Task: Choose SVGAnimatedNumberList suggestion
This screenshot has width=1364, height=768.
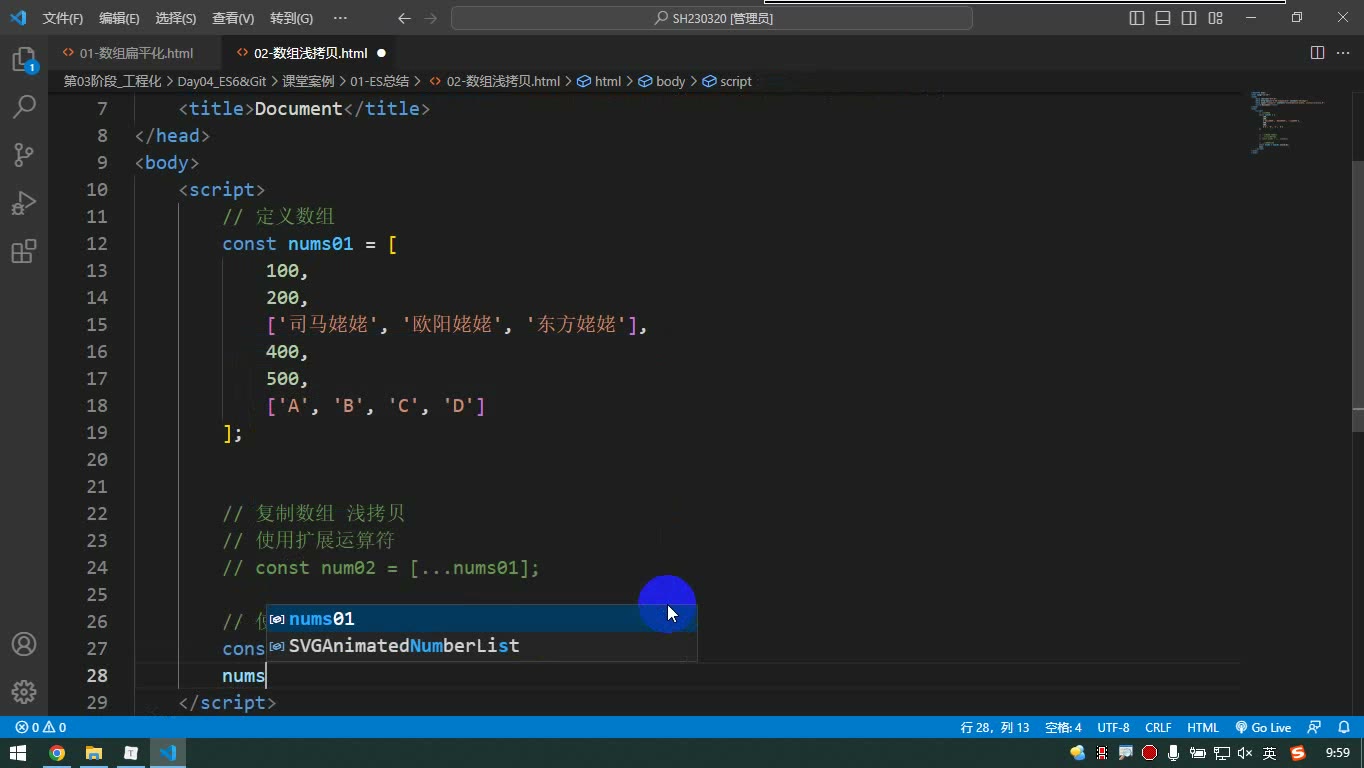Action: click(x=481, y=646)
